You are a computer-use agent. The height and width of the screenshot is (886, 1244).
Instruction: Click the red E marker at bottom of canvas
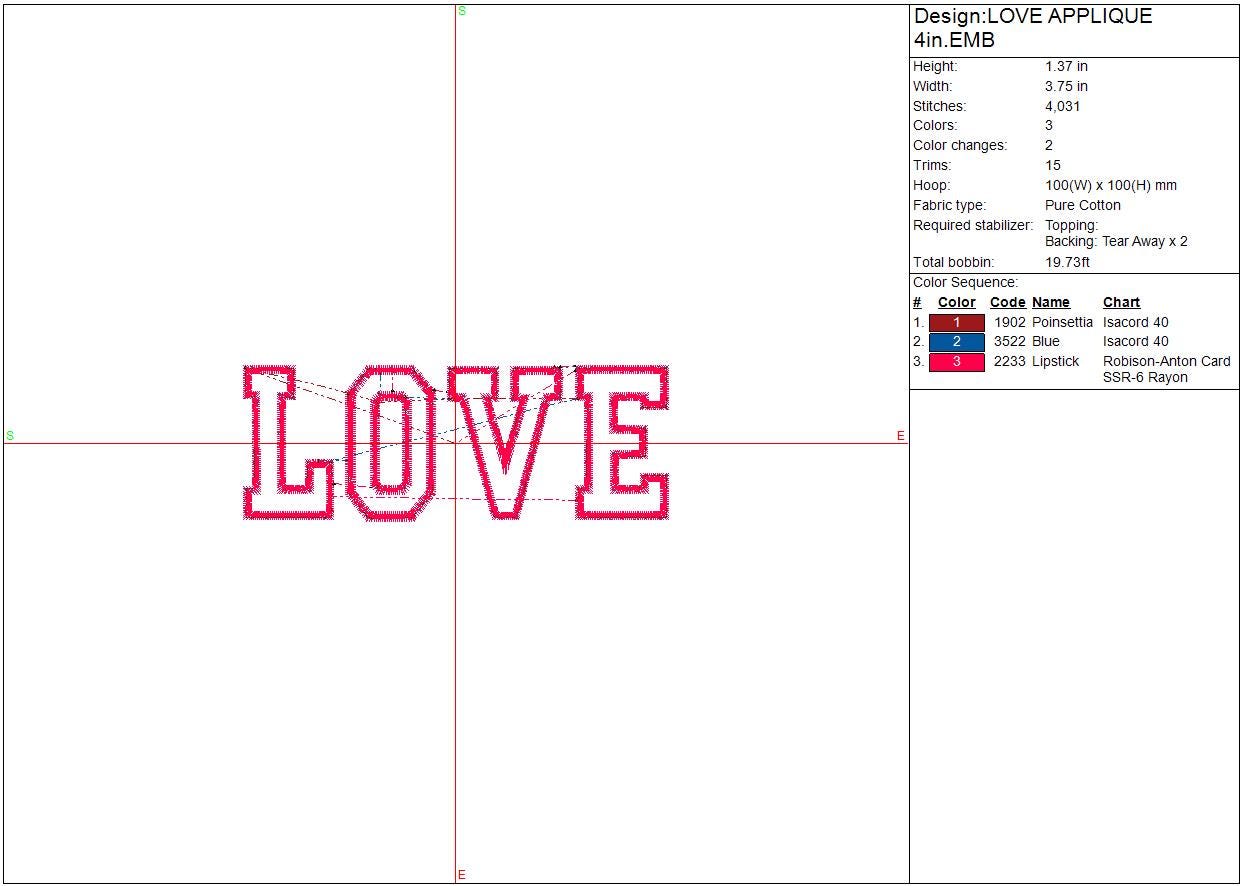(462, 876)
